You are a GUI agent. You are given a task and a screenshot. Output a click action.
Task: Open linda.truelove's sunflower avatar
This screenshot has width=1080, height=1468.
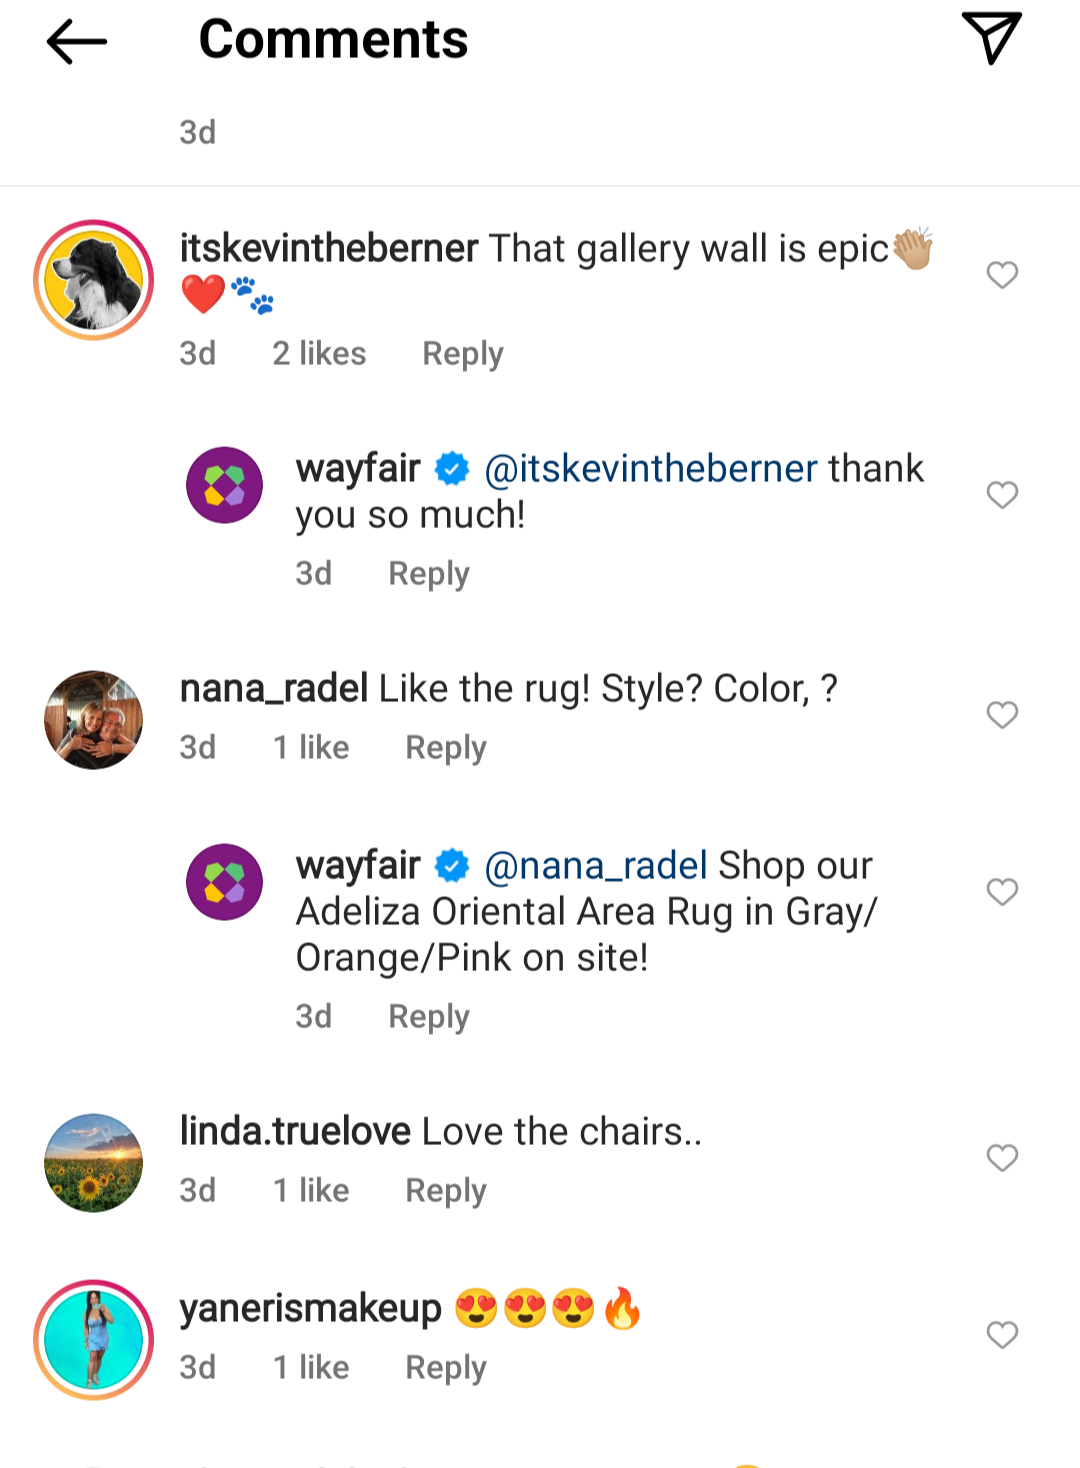(x=93, y=1163)
